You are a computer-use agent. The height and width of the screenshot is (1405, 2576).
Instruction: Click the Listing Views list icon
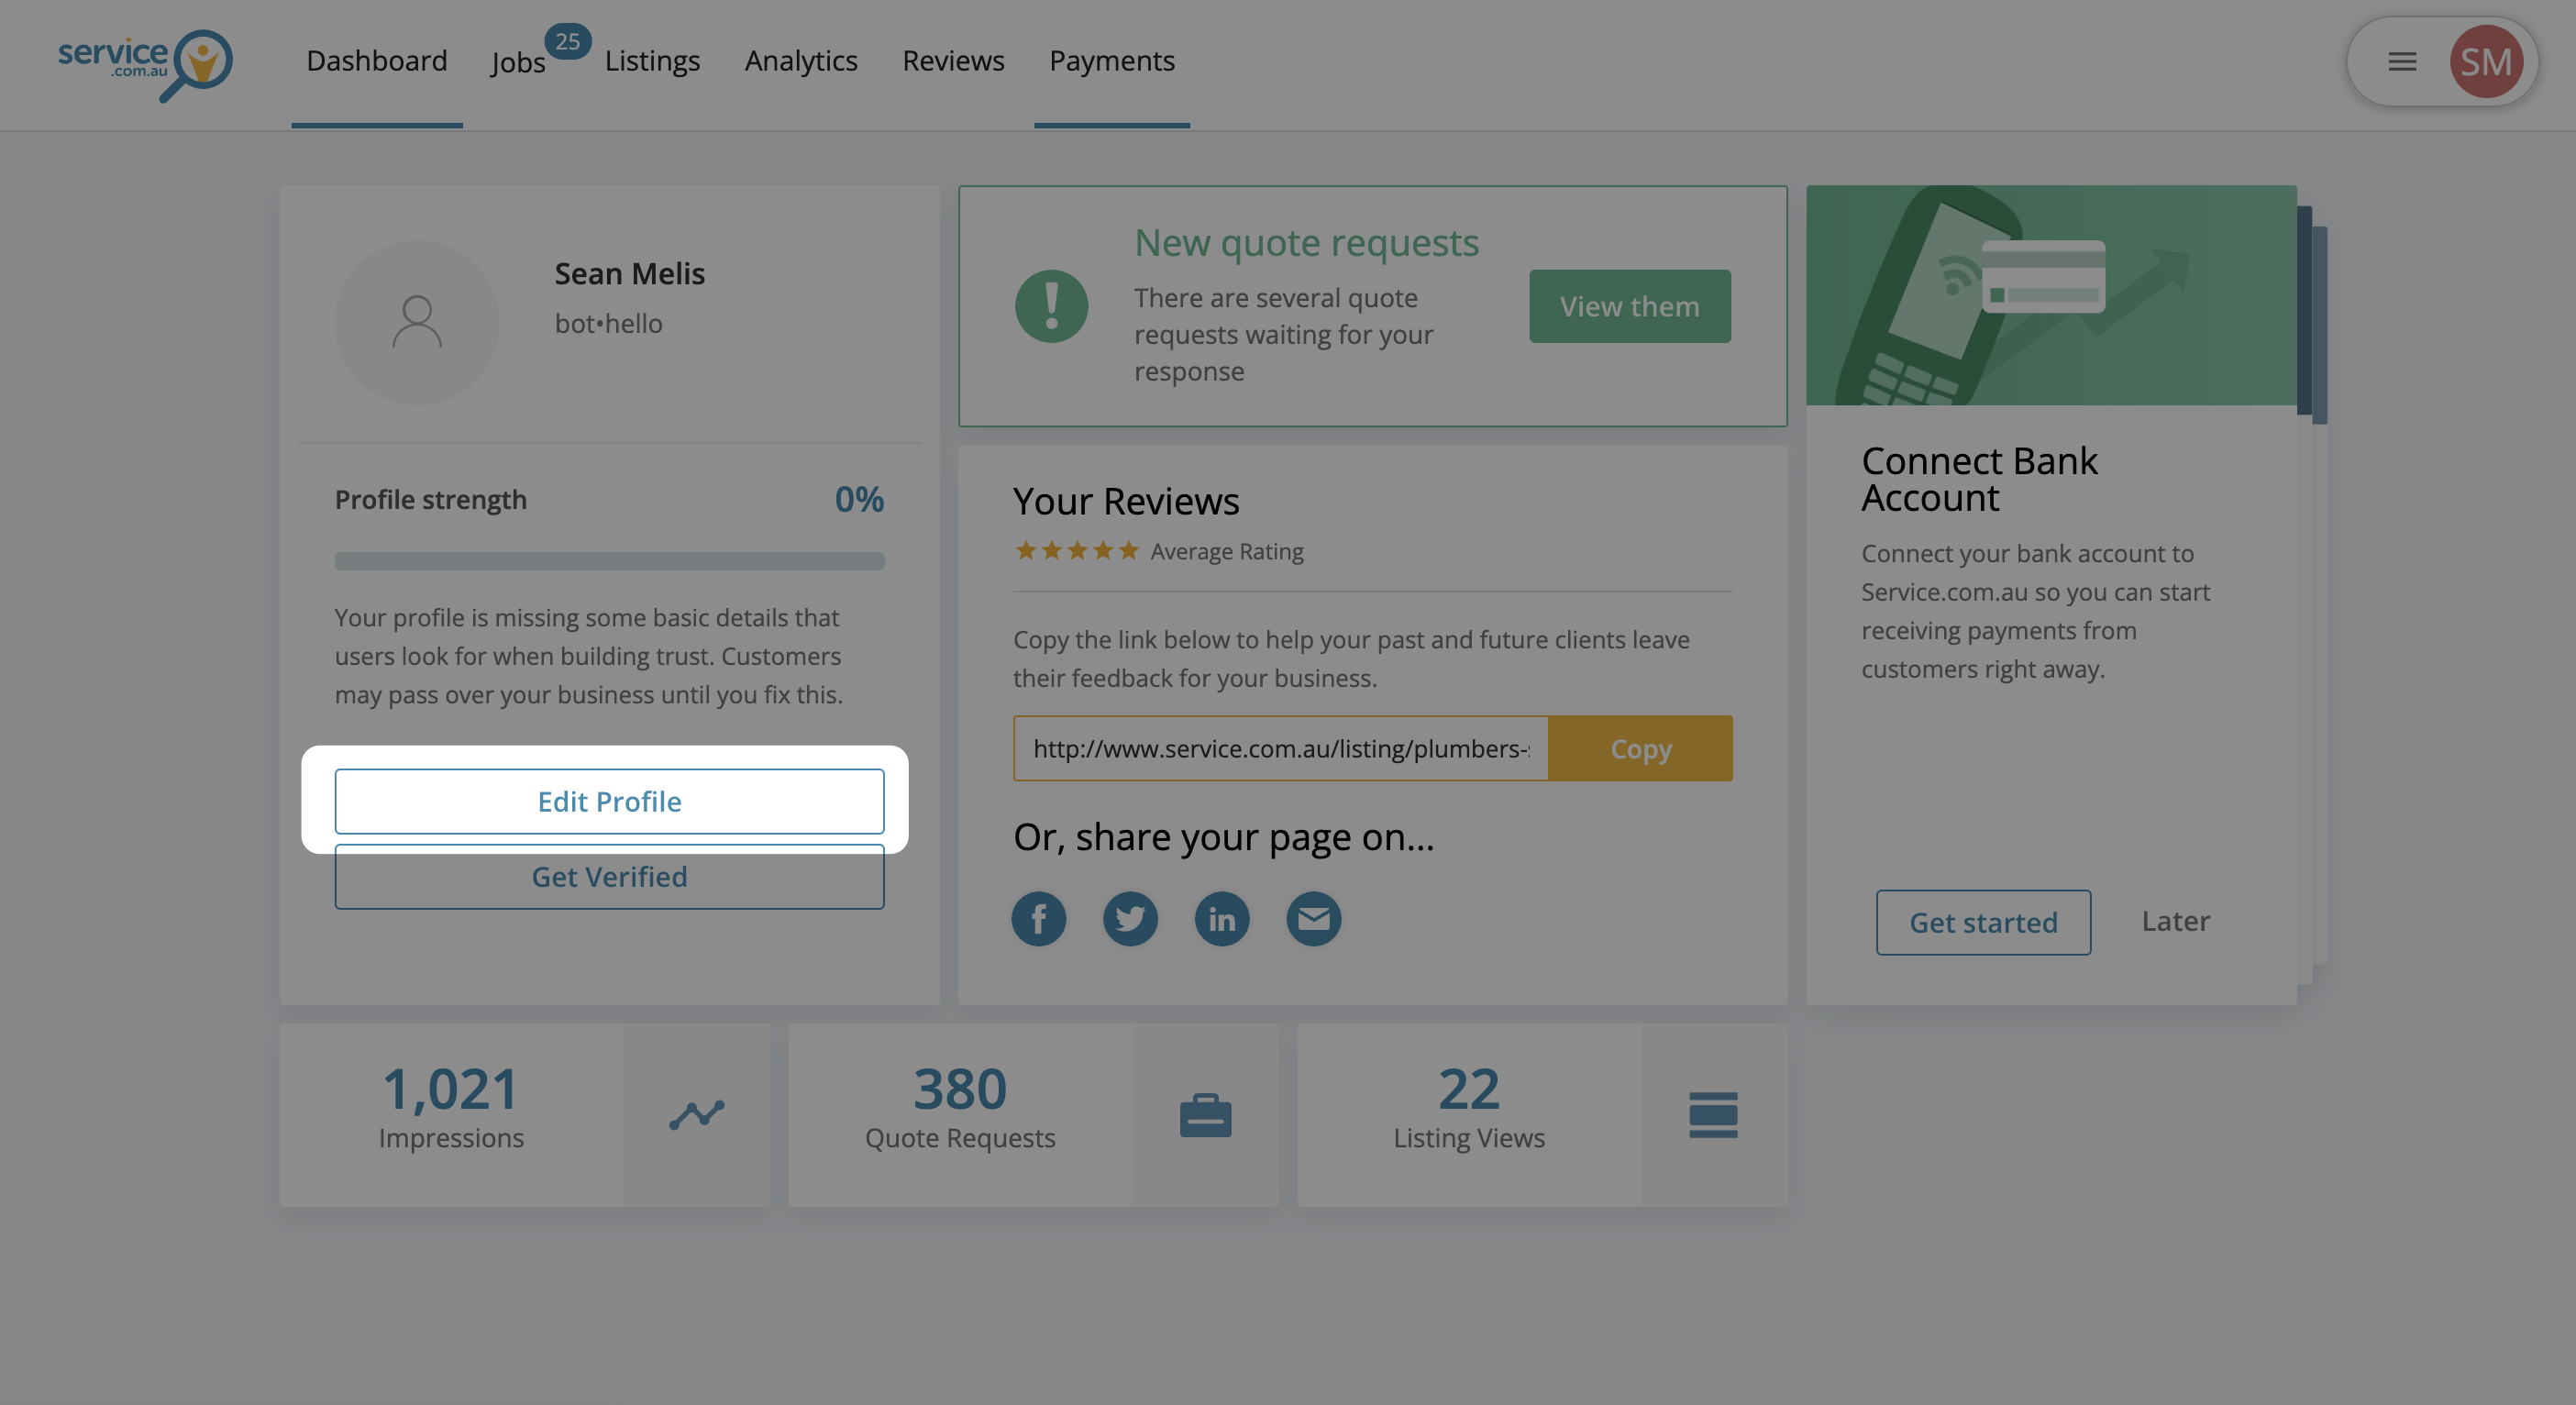pos(1713,1114)
